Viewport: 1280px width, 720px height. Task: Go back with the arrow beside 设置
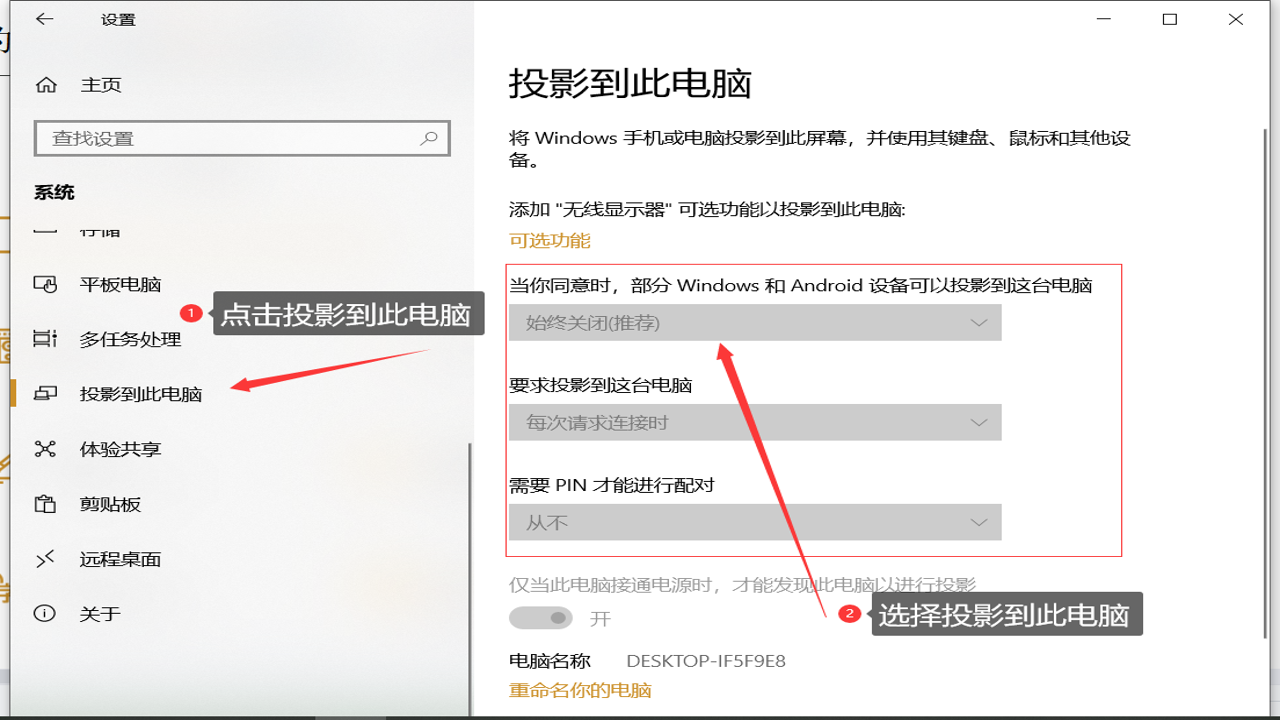45,19
